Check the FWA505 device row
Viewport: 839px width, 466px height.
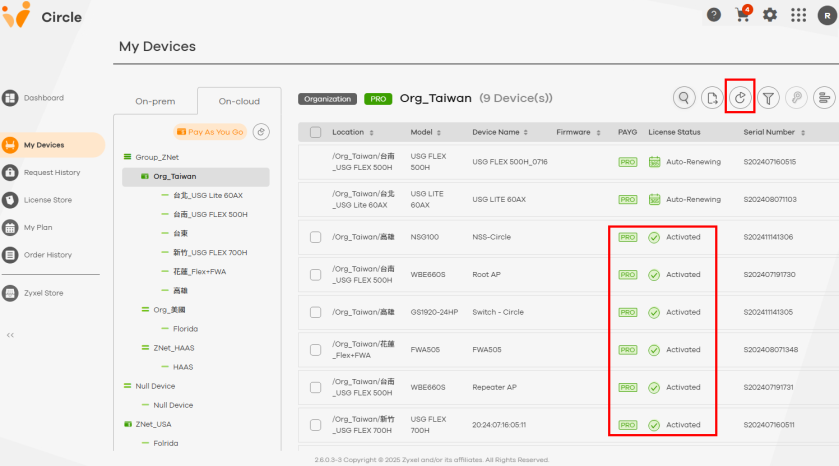point(316,350)
